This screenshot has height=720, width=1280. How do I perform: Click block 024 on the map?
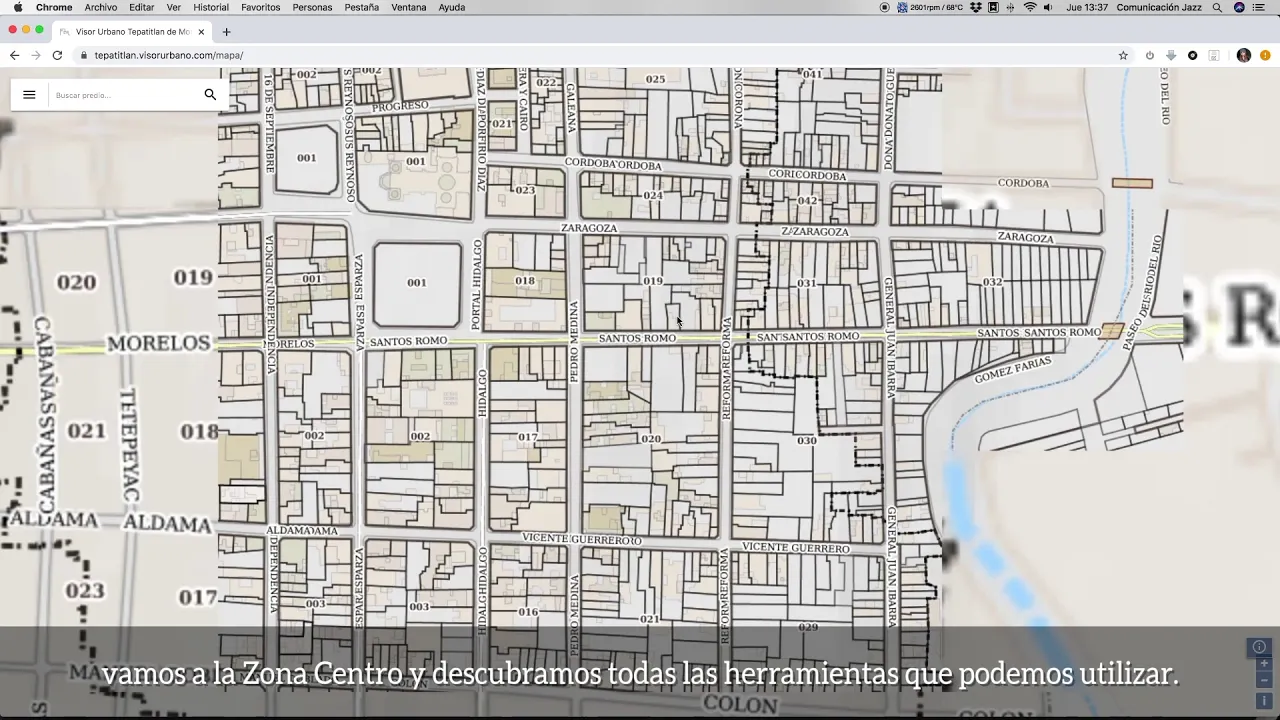click(653, 195)
